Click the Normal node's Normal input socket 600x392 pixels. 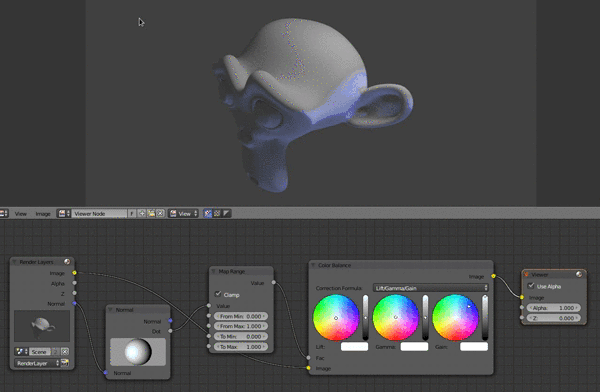coord(106,372)
